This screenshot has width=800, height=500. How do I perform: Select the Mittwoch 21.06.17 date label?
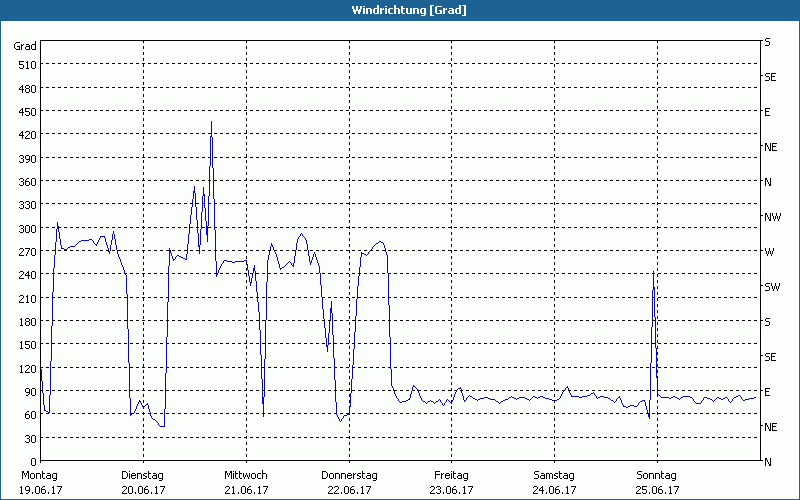click(245, 483)
